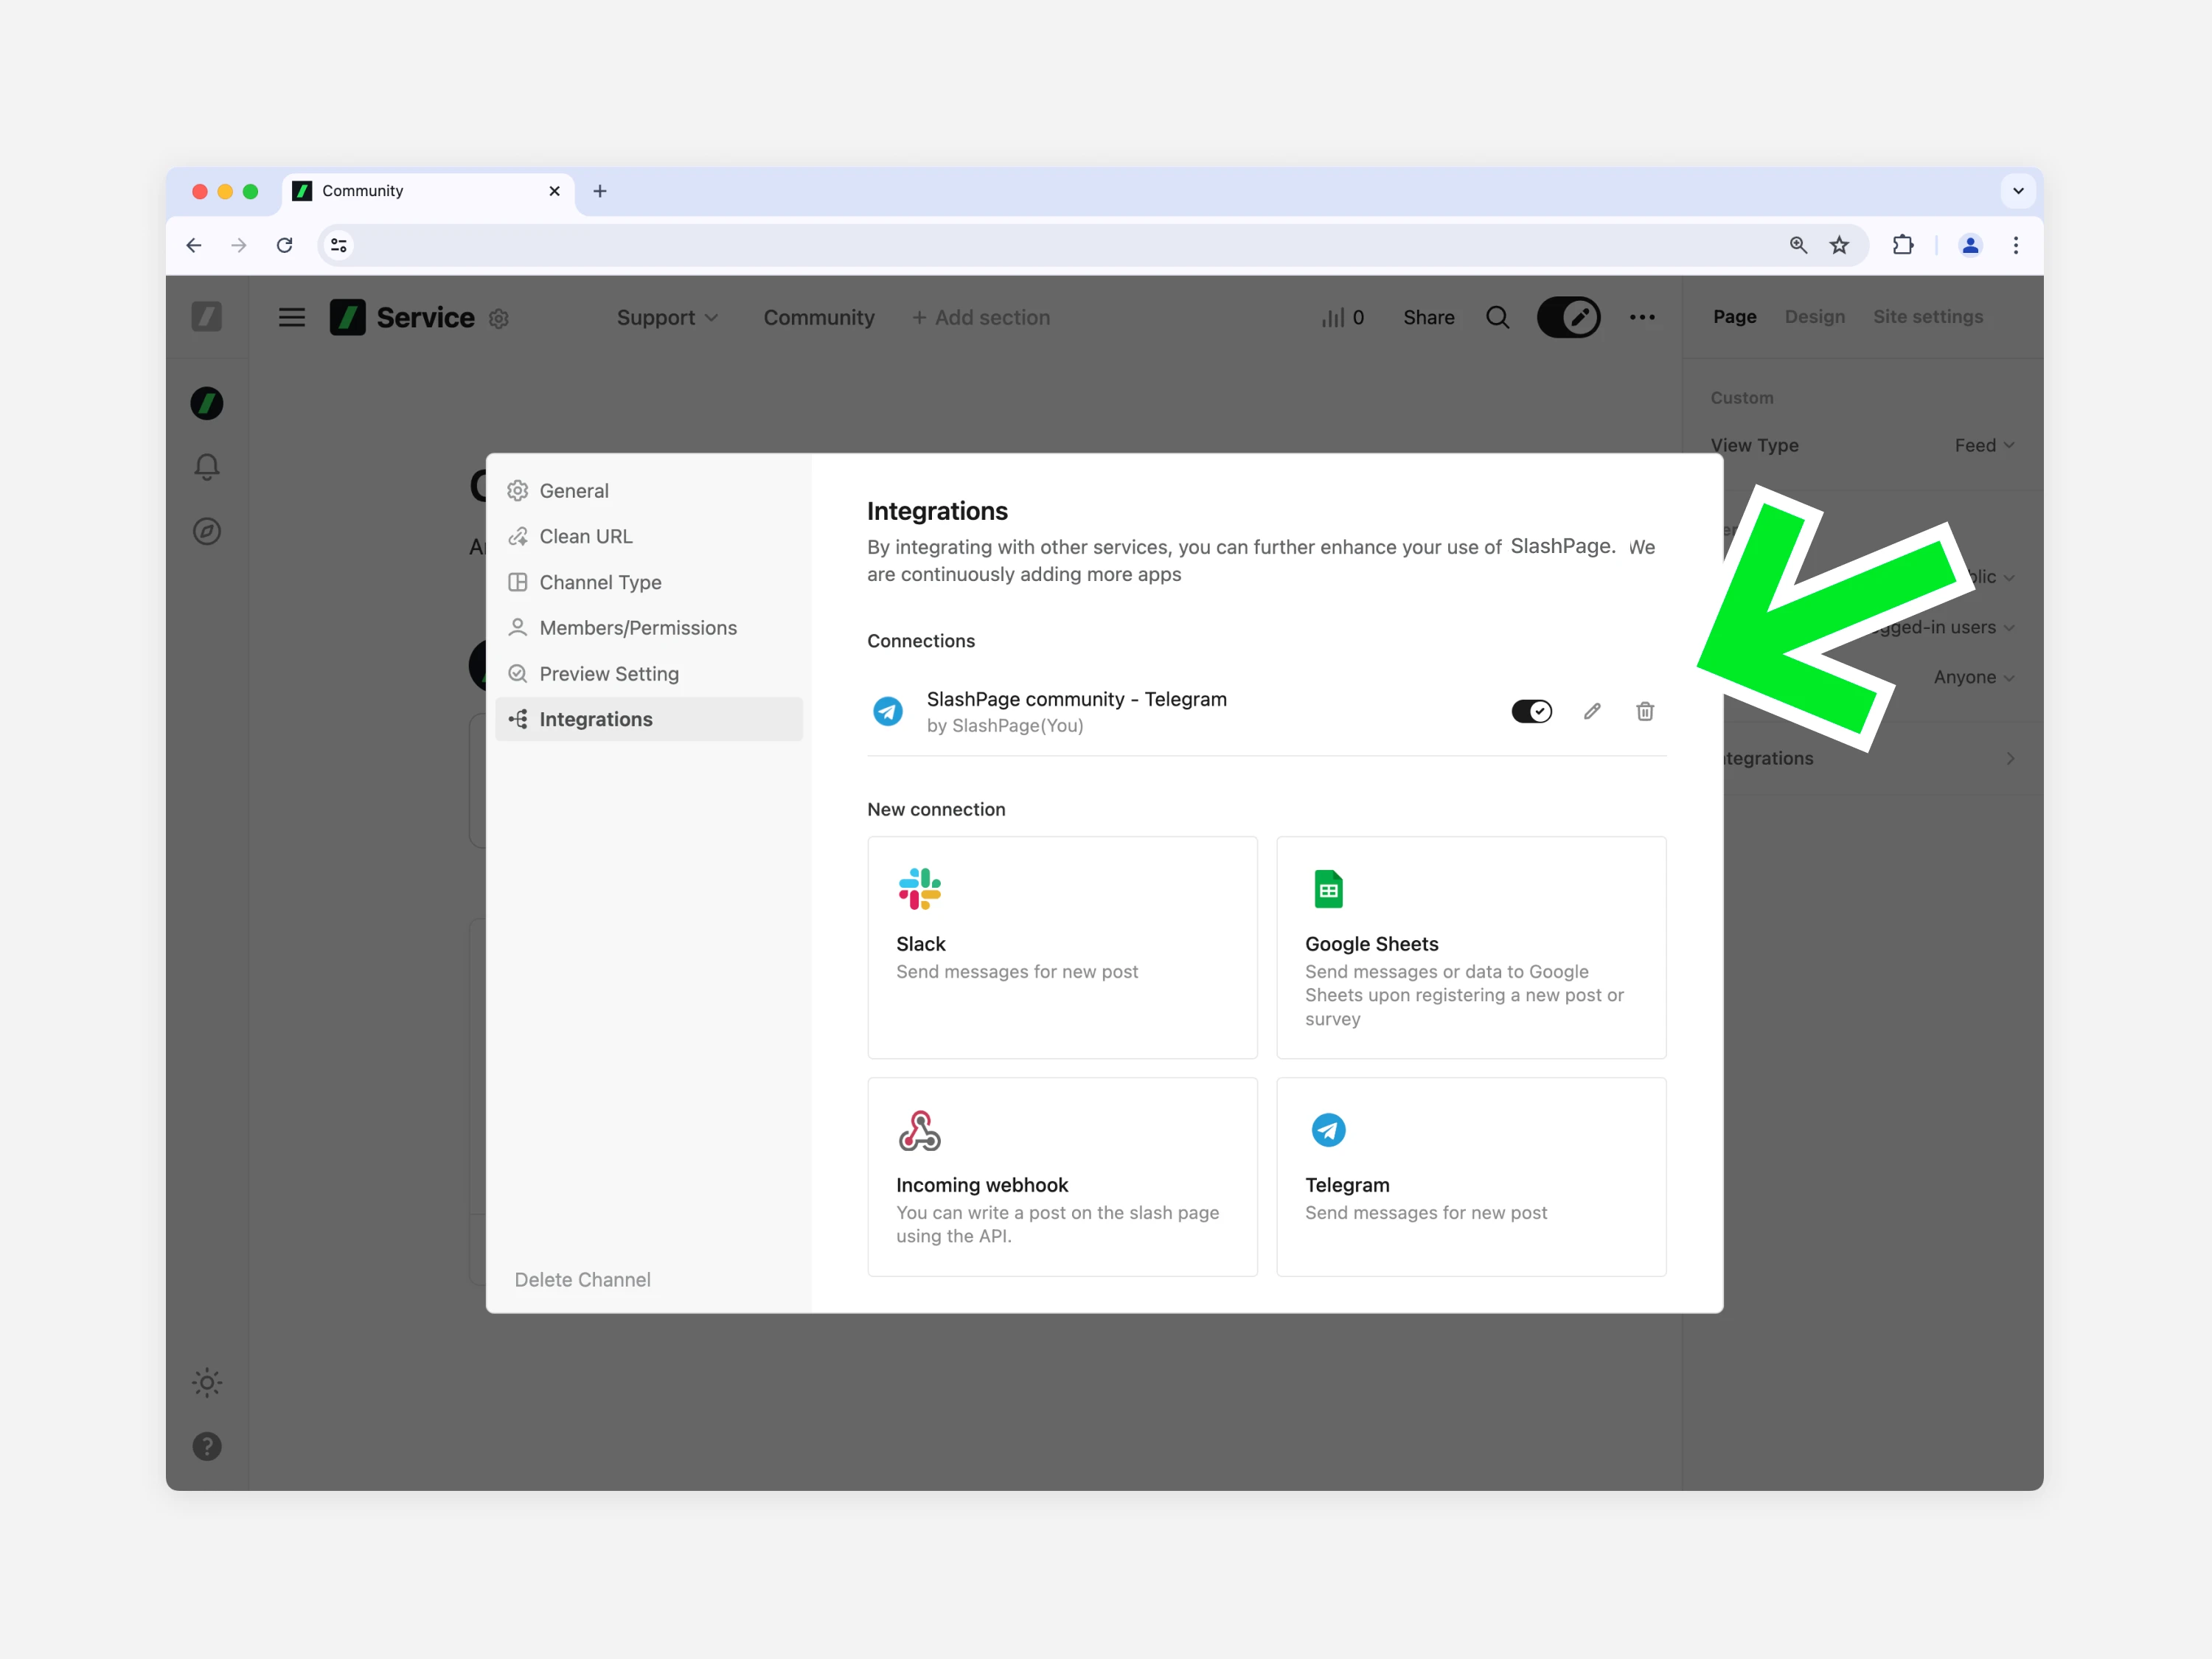The height and width of the screenshot is (1659, 2212).
Task: Open browser zoom icon
Action: [1798, 245]
